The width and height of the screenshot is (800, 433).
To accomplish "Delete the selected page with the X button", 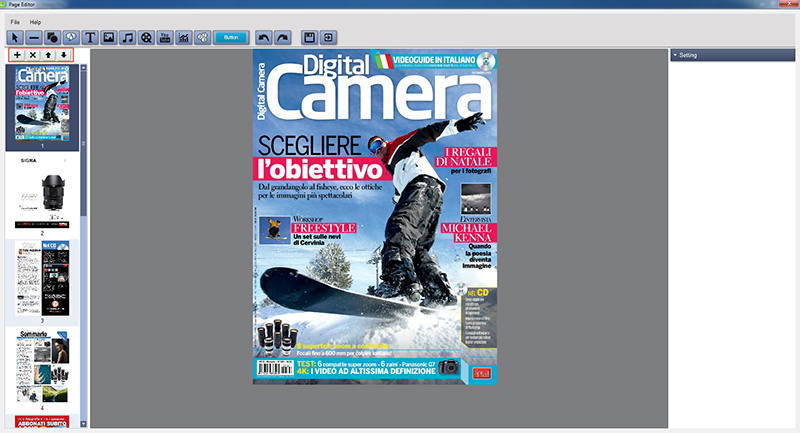I will pos(33,55).
